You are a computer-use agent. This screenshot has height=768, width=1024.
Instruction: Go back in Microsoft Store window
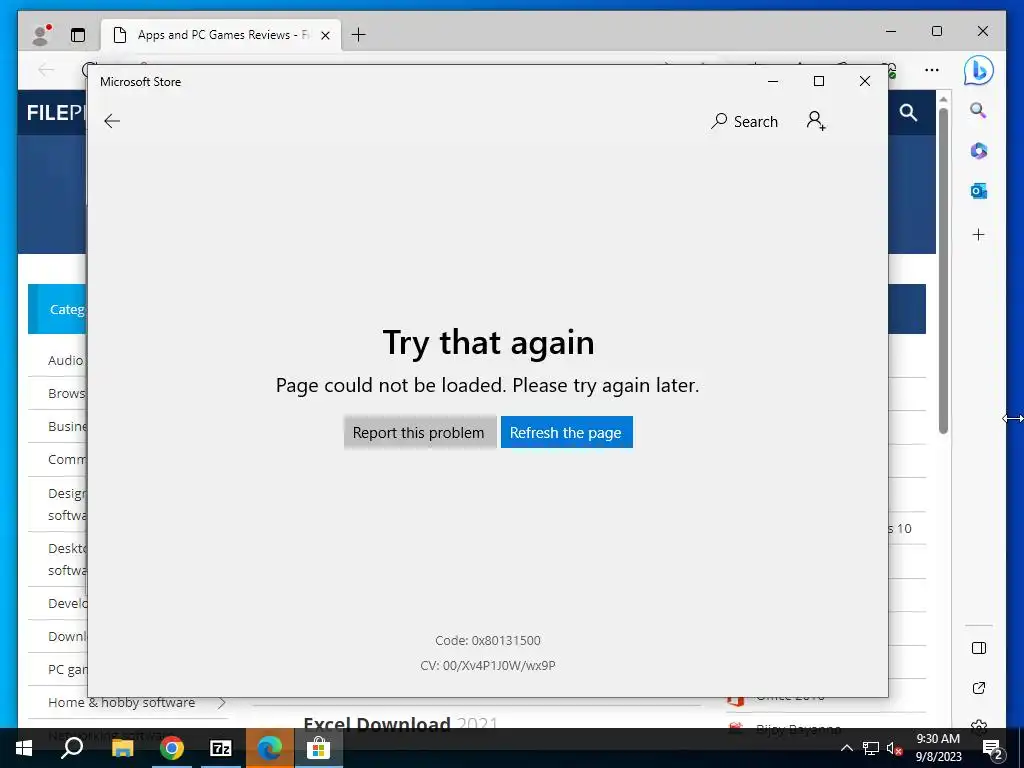click(112, 121)
